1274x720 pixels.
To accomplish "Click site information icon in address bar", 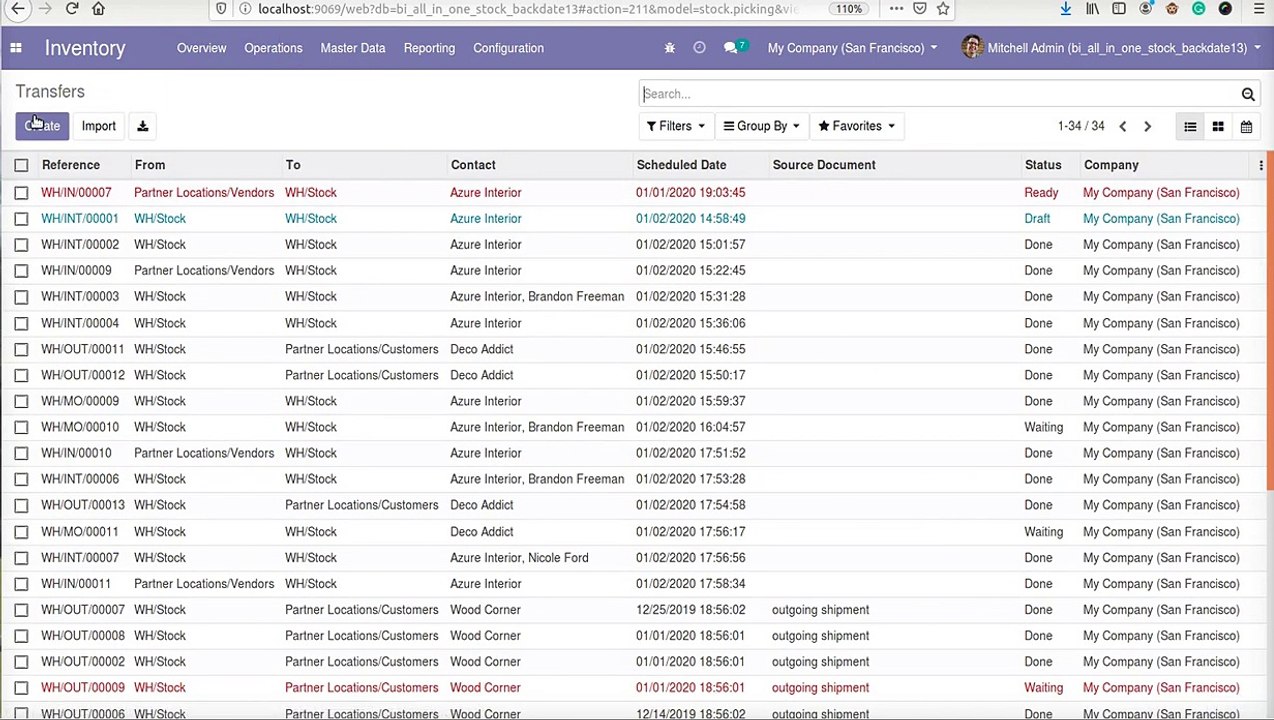I will click(245, 9).
